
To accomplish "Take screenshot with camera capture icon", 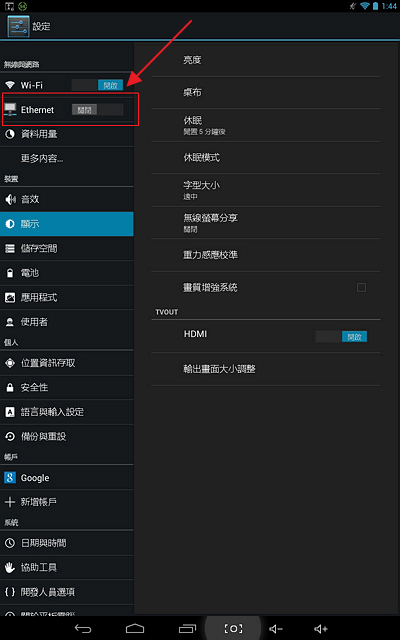I will coord(233,628).
